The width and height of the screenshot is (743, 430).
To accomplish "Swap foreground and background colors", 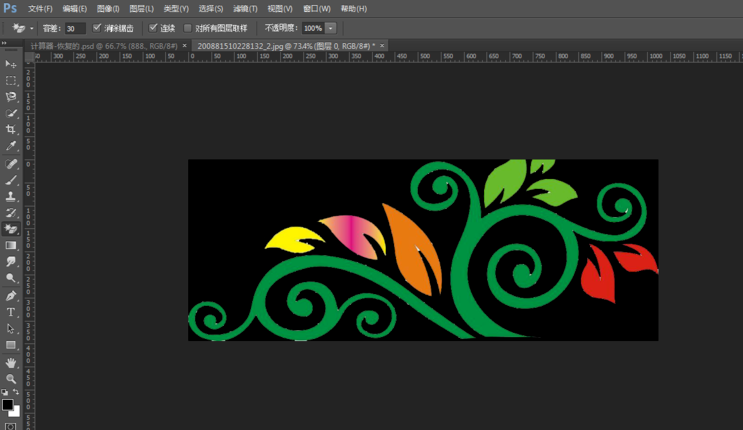I will coord(16,392).
